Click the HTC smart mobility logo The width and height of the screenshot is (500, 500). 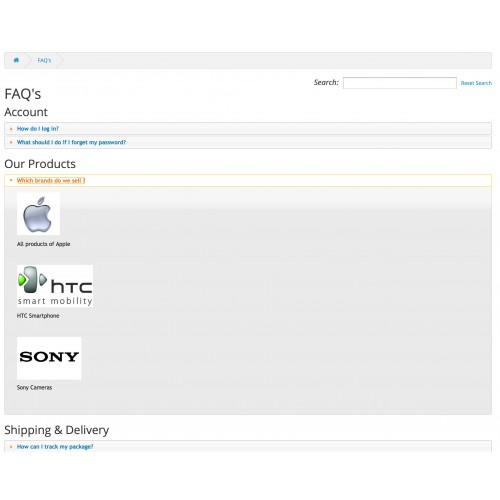click(x=55, y=286)
